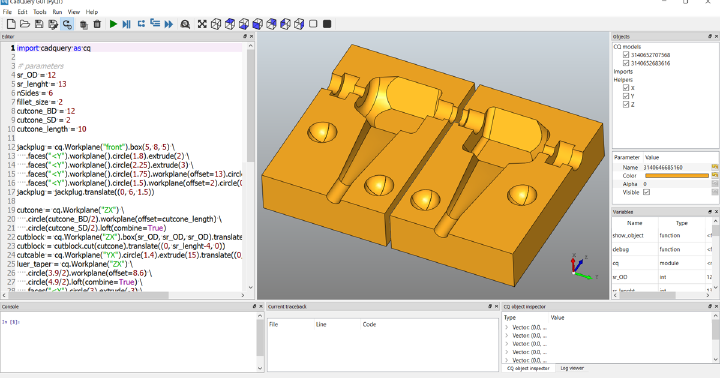This screenshot has height=378, width=720.
Task: Expand the first Vector row in inspector
Action: coord(507,327)
